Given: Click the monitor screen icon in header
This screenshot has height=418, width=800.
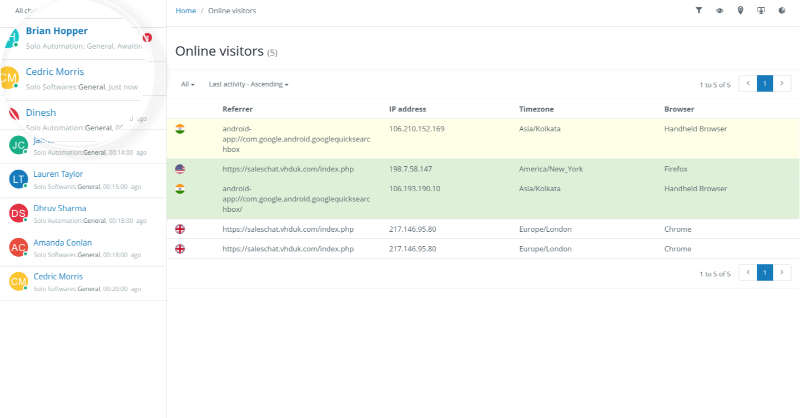Looking at the screenshot, I should pyautogui.click(x=761, y=10).
